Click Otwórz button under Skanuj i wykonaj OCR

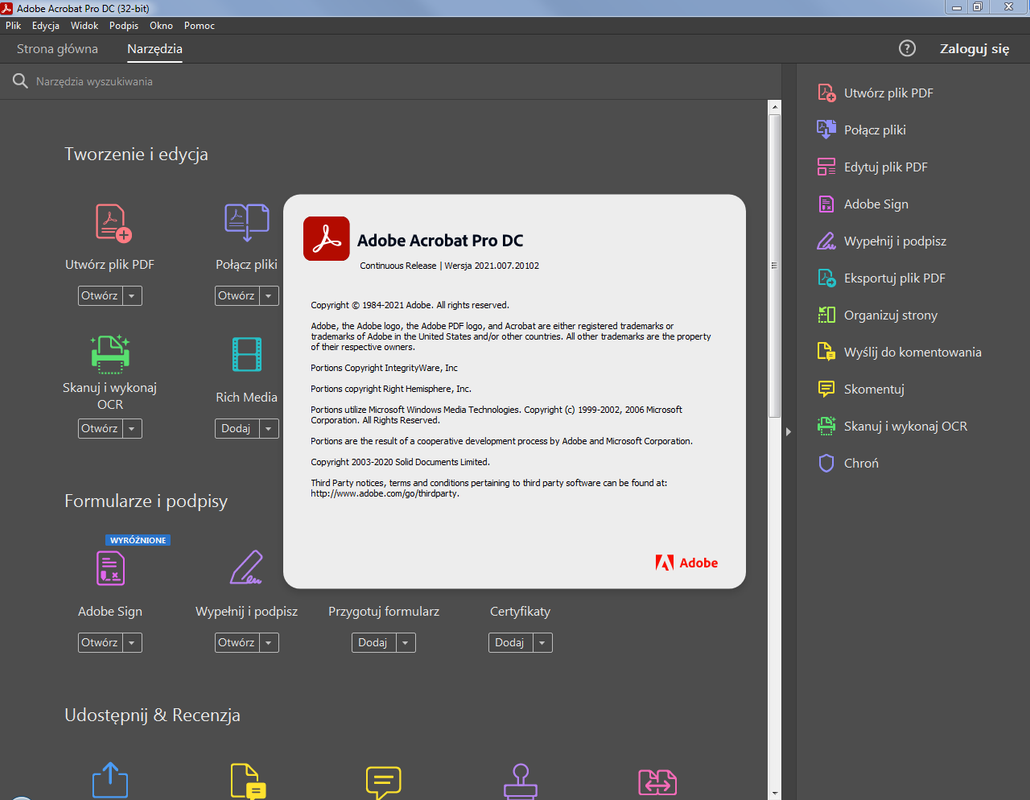(x=100, y=428)
